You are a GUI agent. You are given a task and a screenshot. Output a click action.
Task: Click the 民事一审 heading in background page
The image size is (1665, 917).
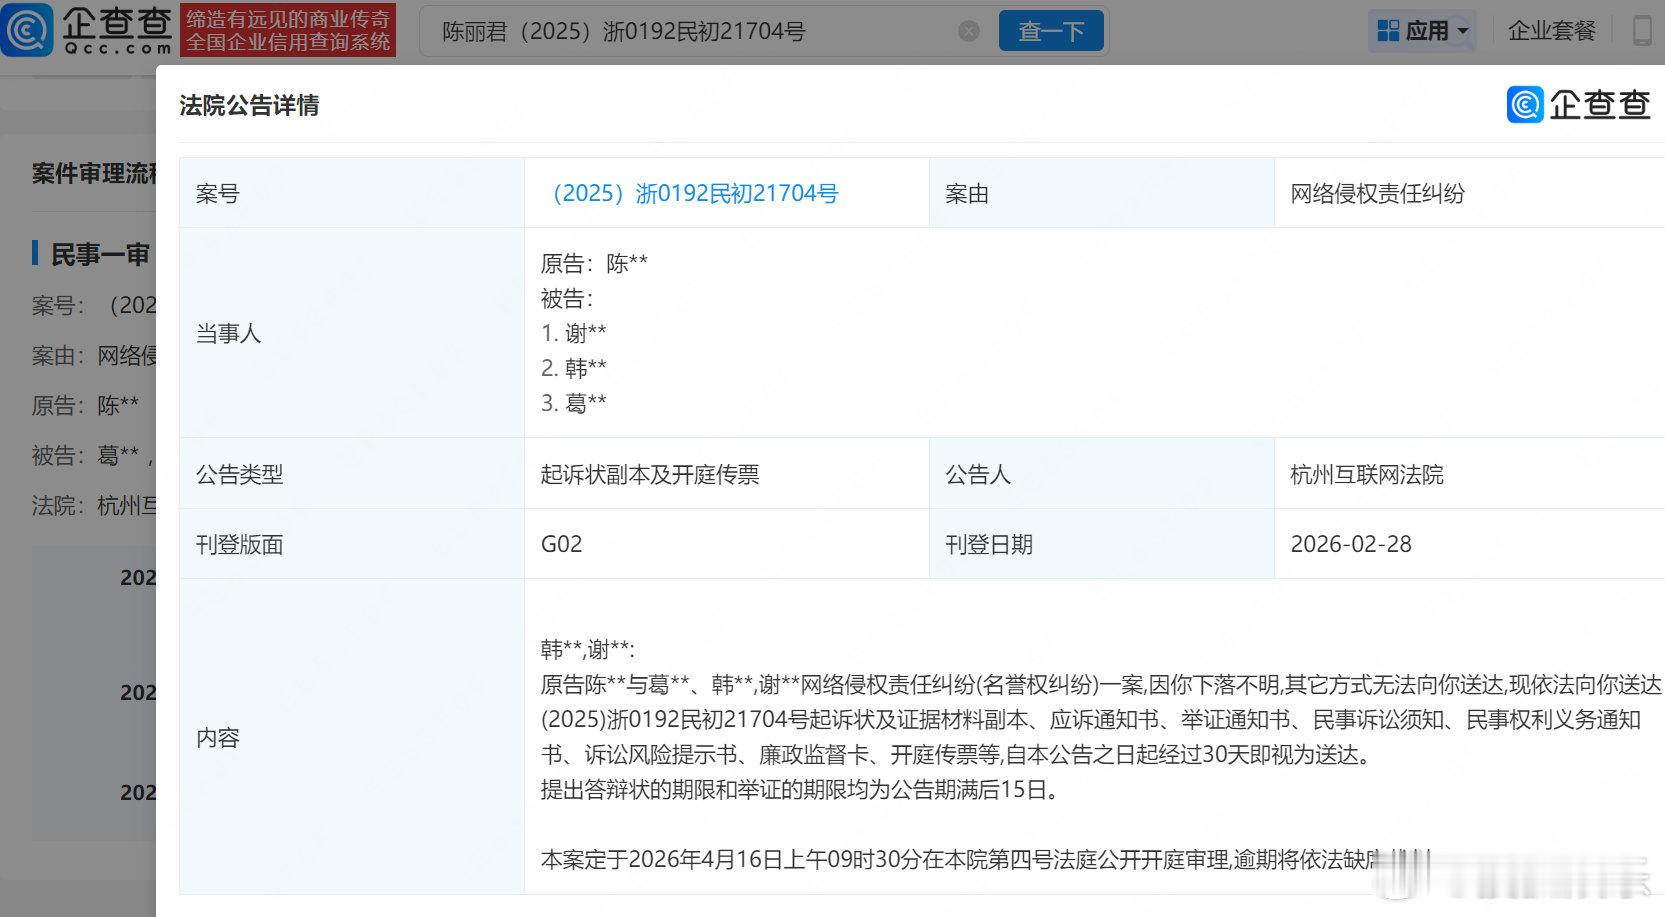[x=100, y=255]
